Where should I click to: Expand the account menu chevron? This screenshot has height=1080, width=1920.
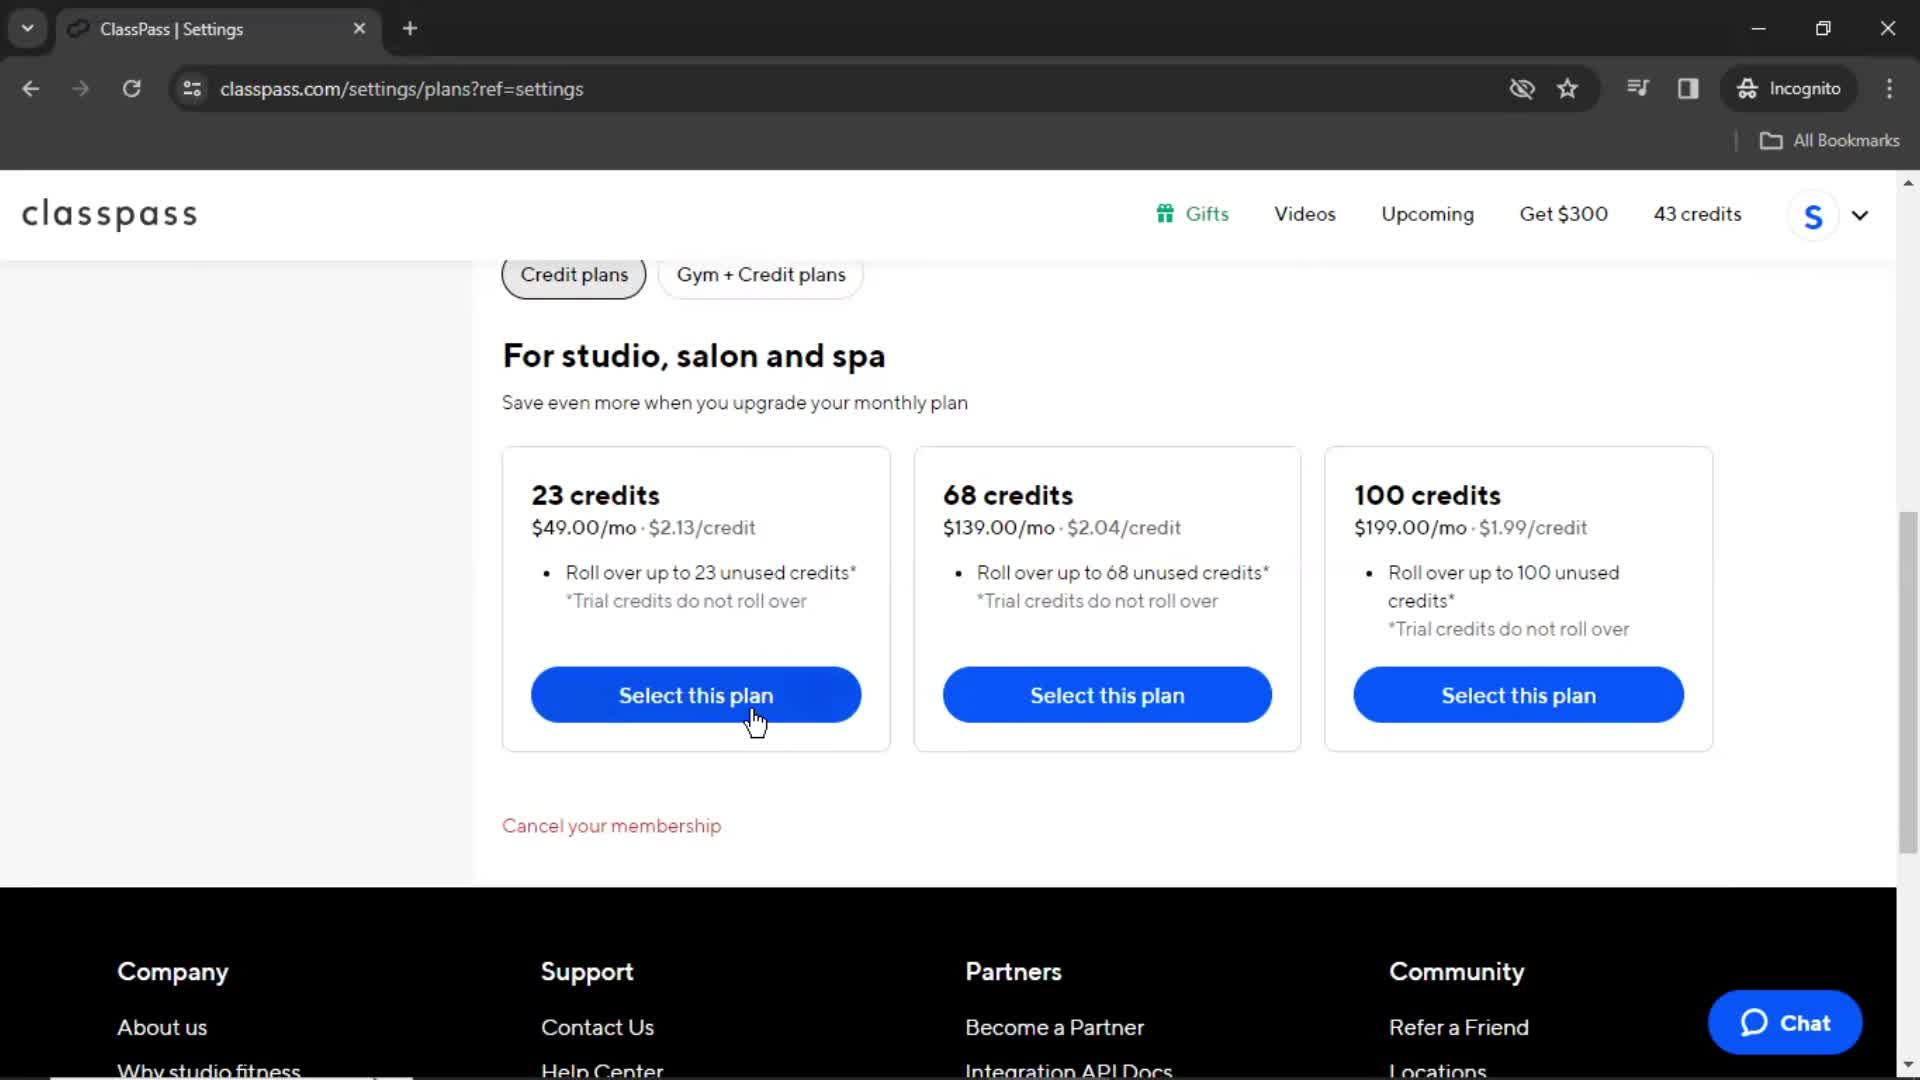pyautogui.click(x=1860, y=216)
